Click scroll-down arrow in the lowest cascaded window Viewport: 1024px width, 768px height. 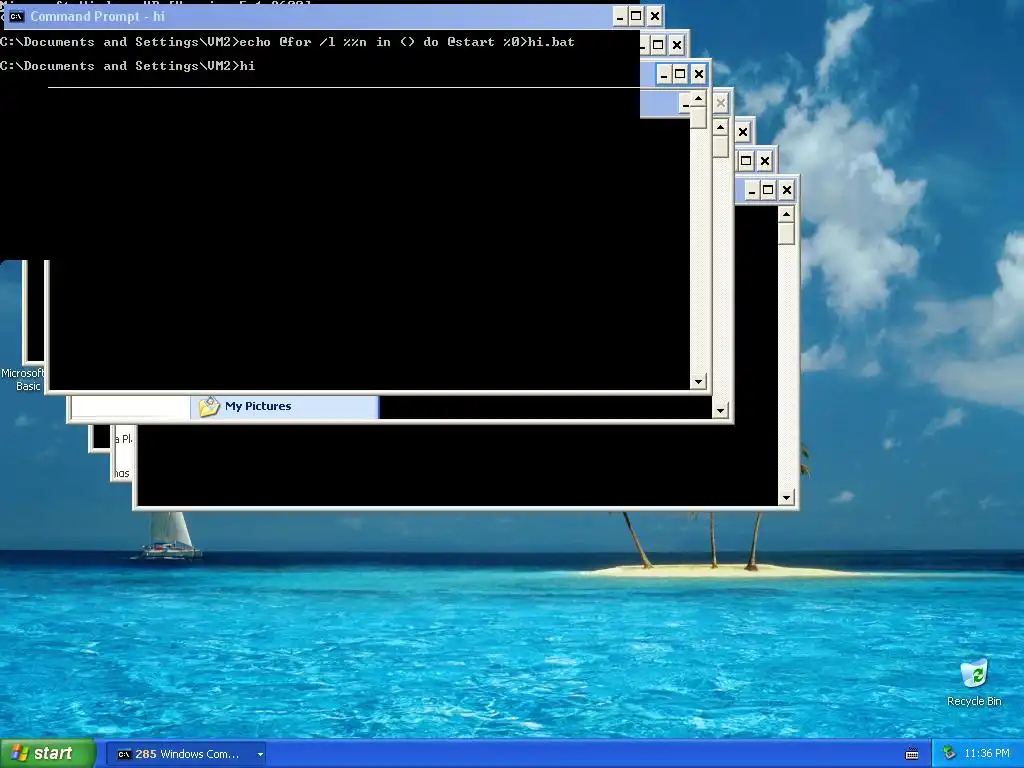point(786,498)
